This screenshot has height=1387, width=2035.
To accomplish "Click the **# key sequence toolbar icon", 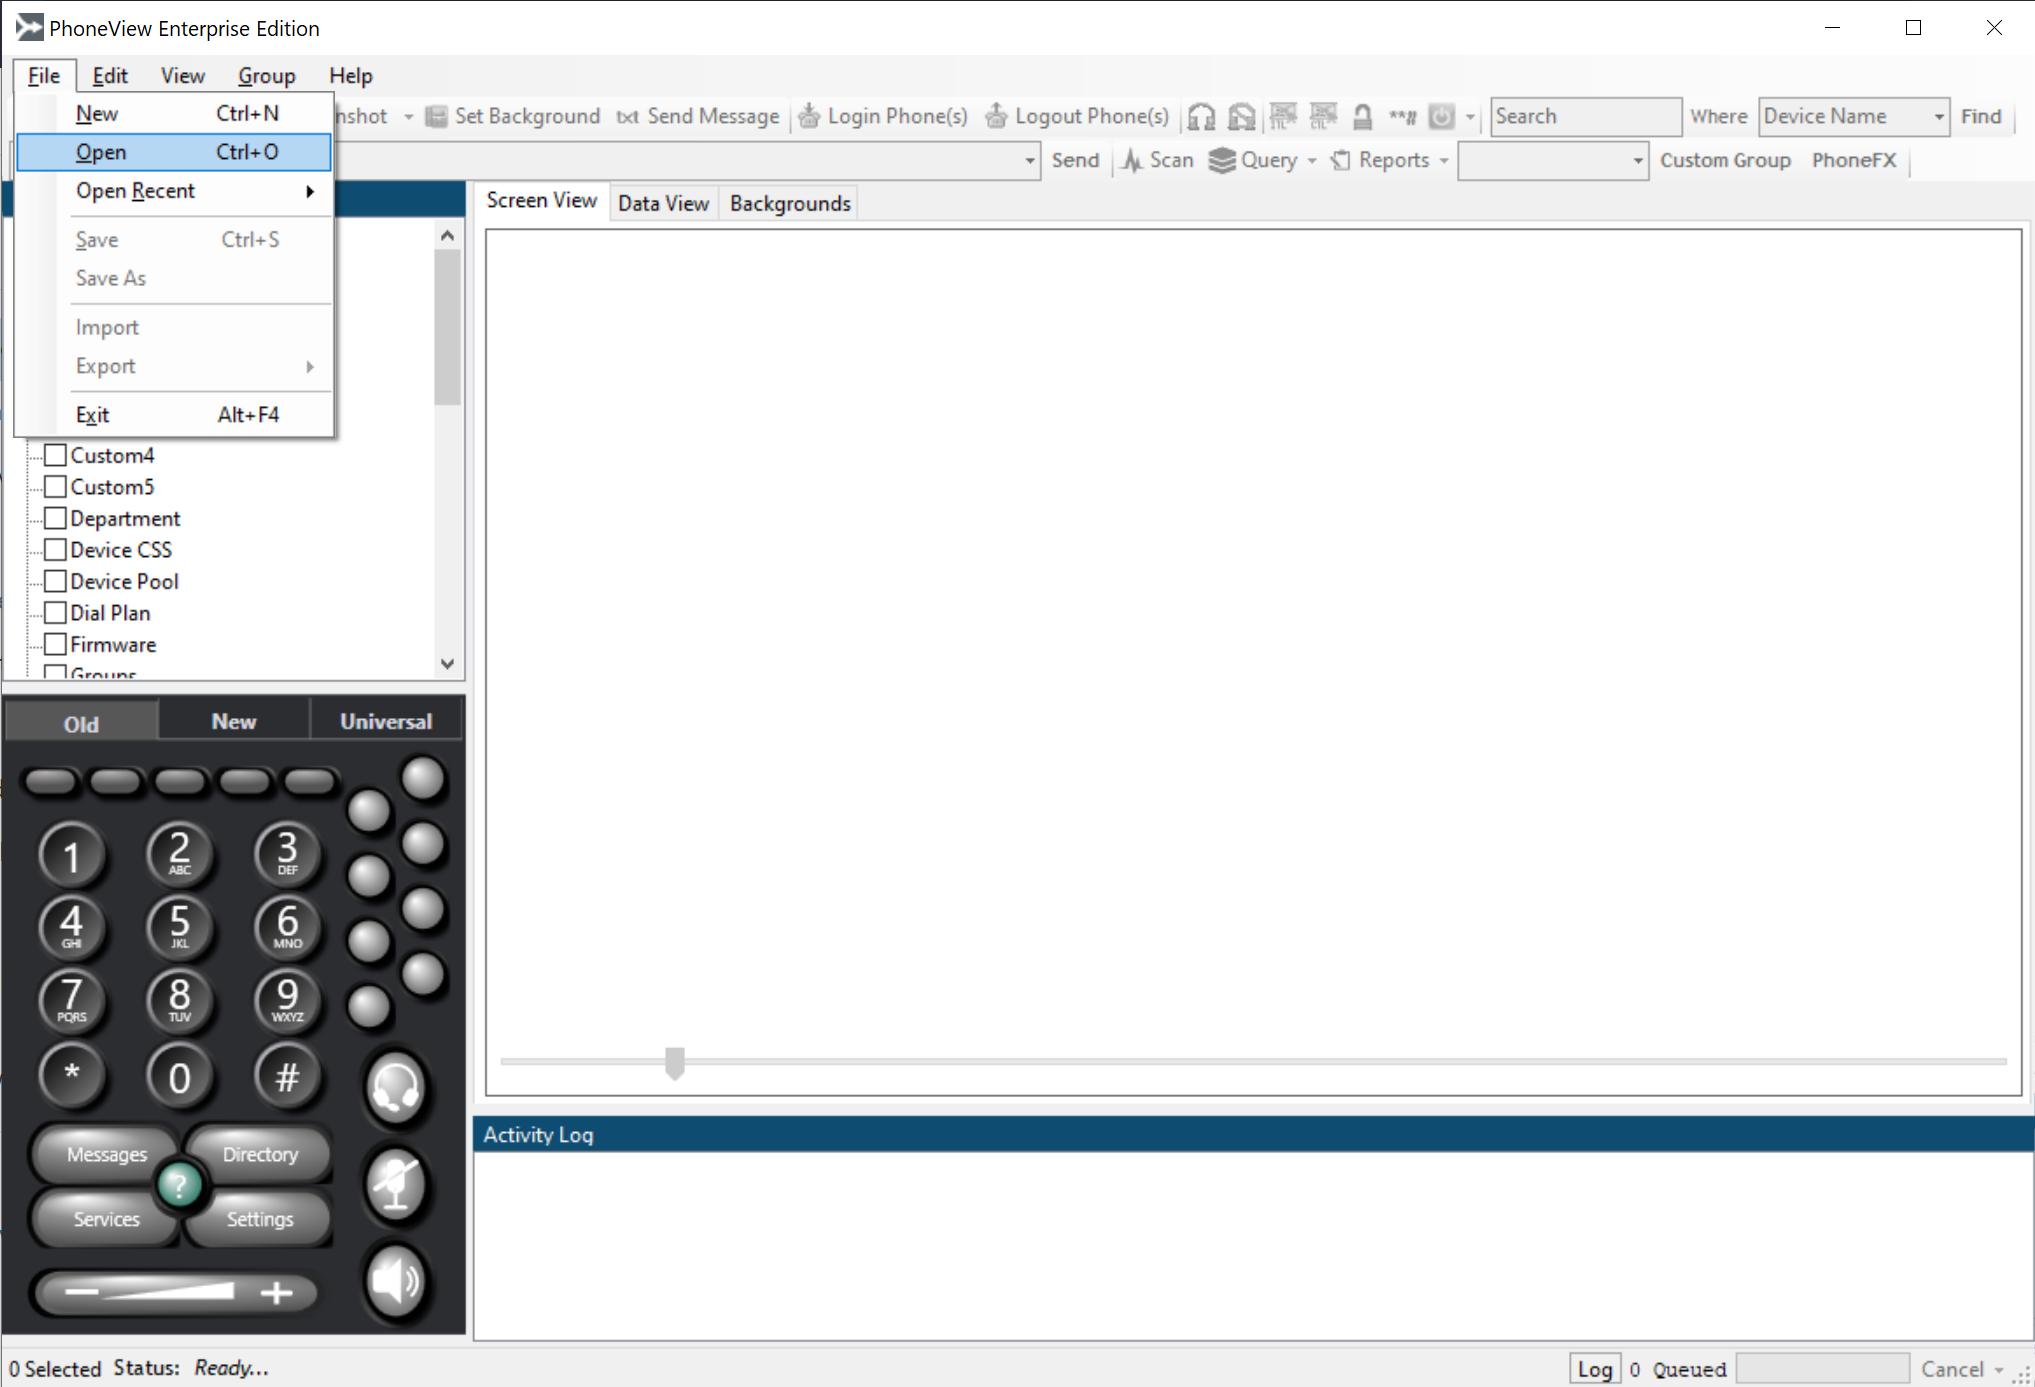I will tap(1402, 117).
